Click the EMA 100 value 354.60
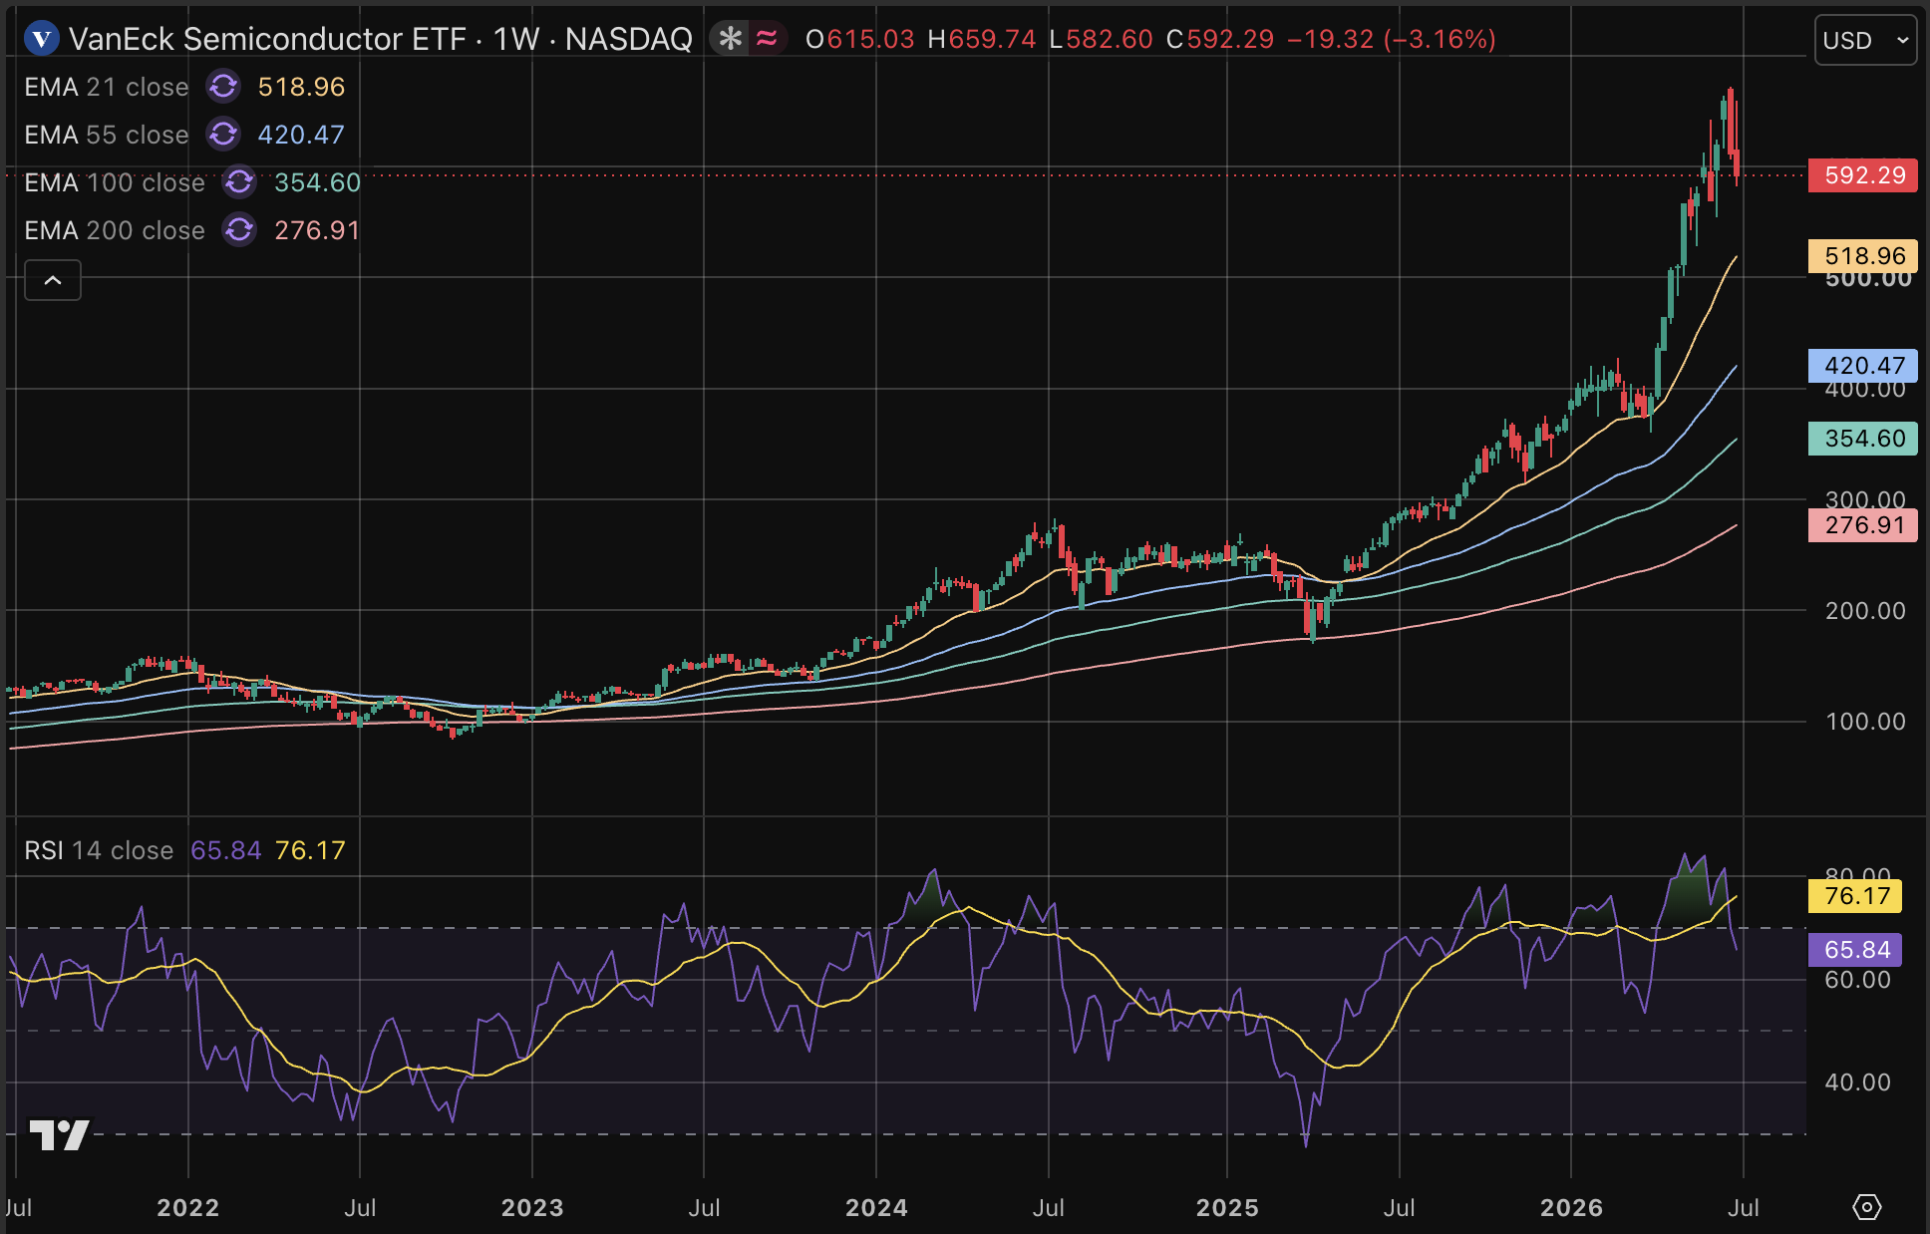This screenshot has width=1930, height=1234. point(317,182)
